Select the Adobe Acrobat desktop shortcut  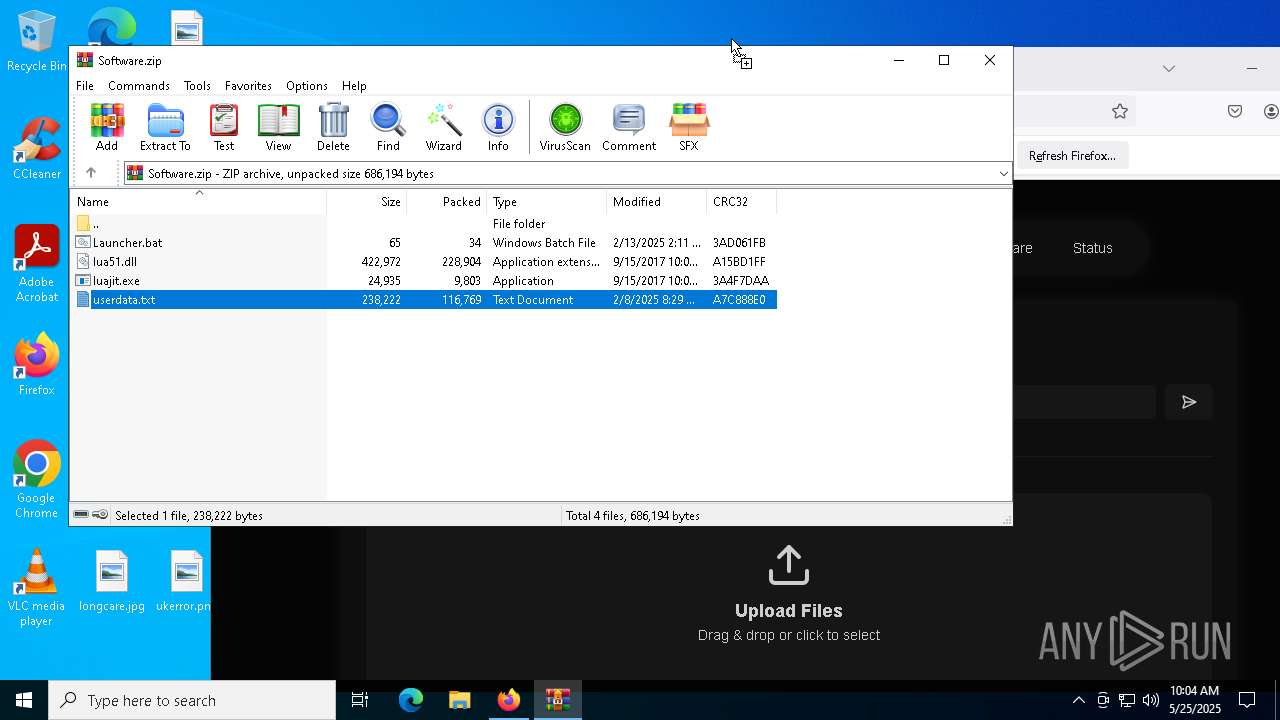point(37,264)
